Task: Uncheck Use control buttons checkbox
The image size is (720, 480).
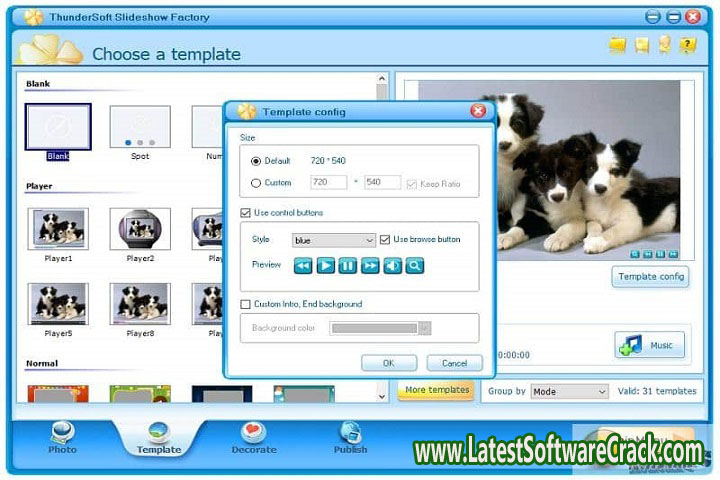Action: [246, 213]
